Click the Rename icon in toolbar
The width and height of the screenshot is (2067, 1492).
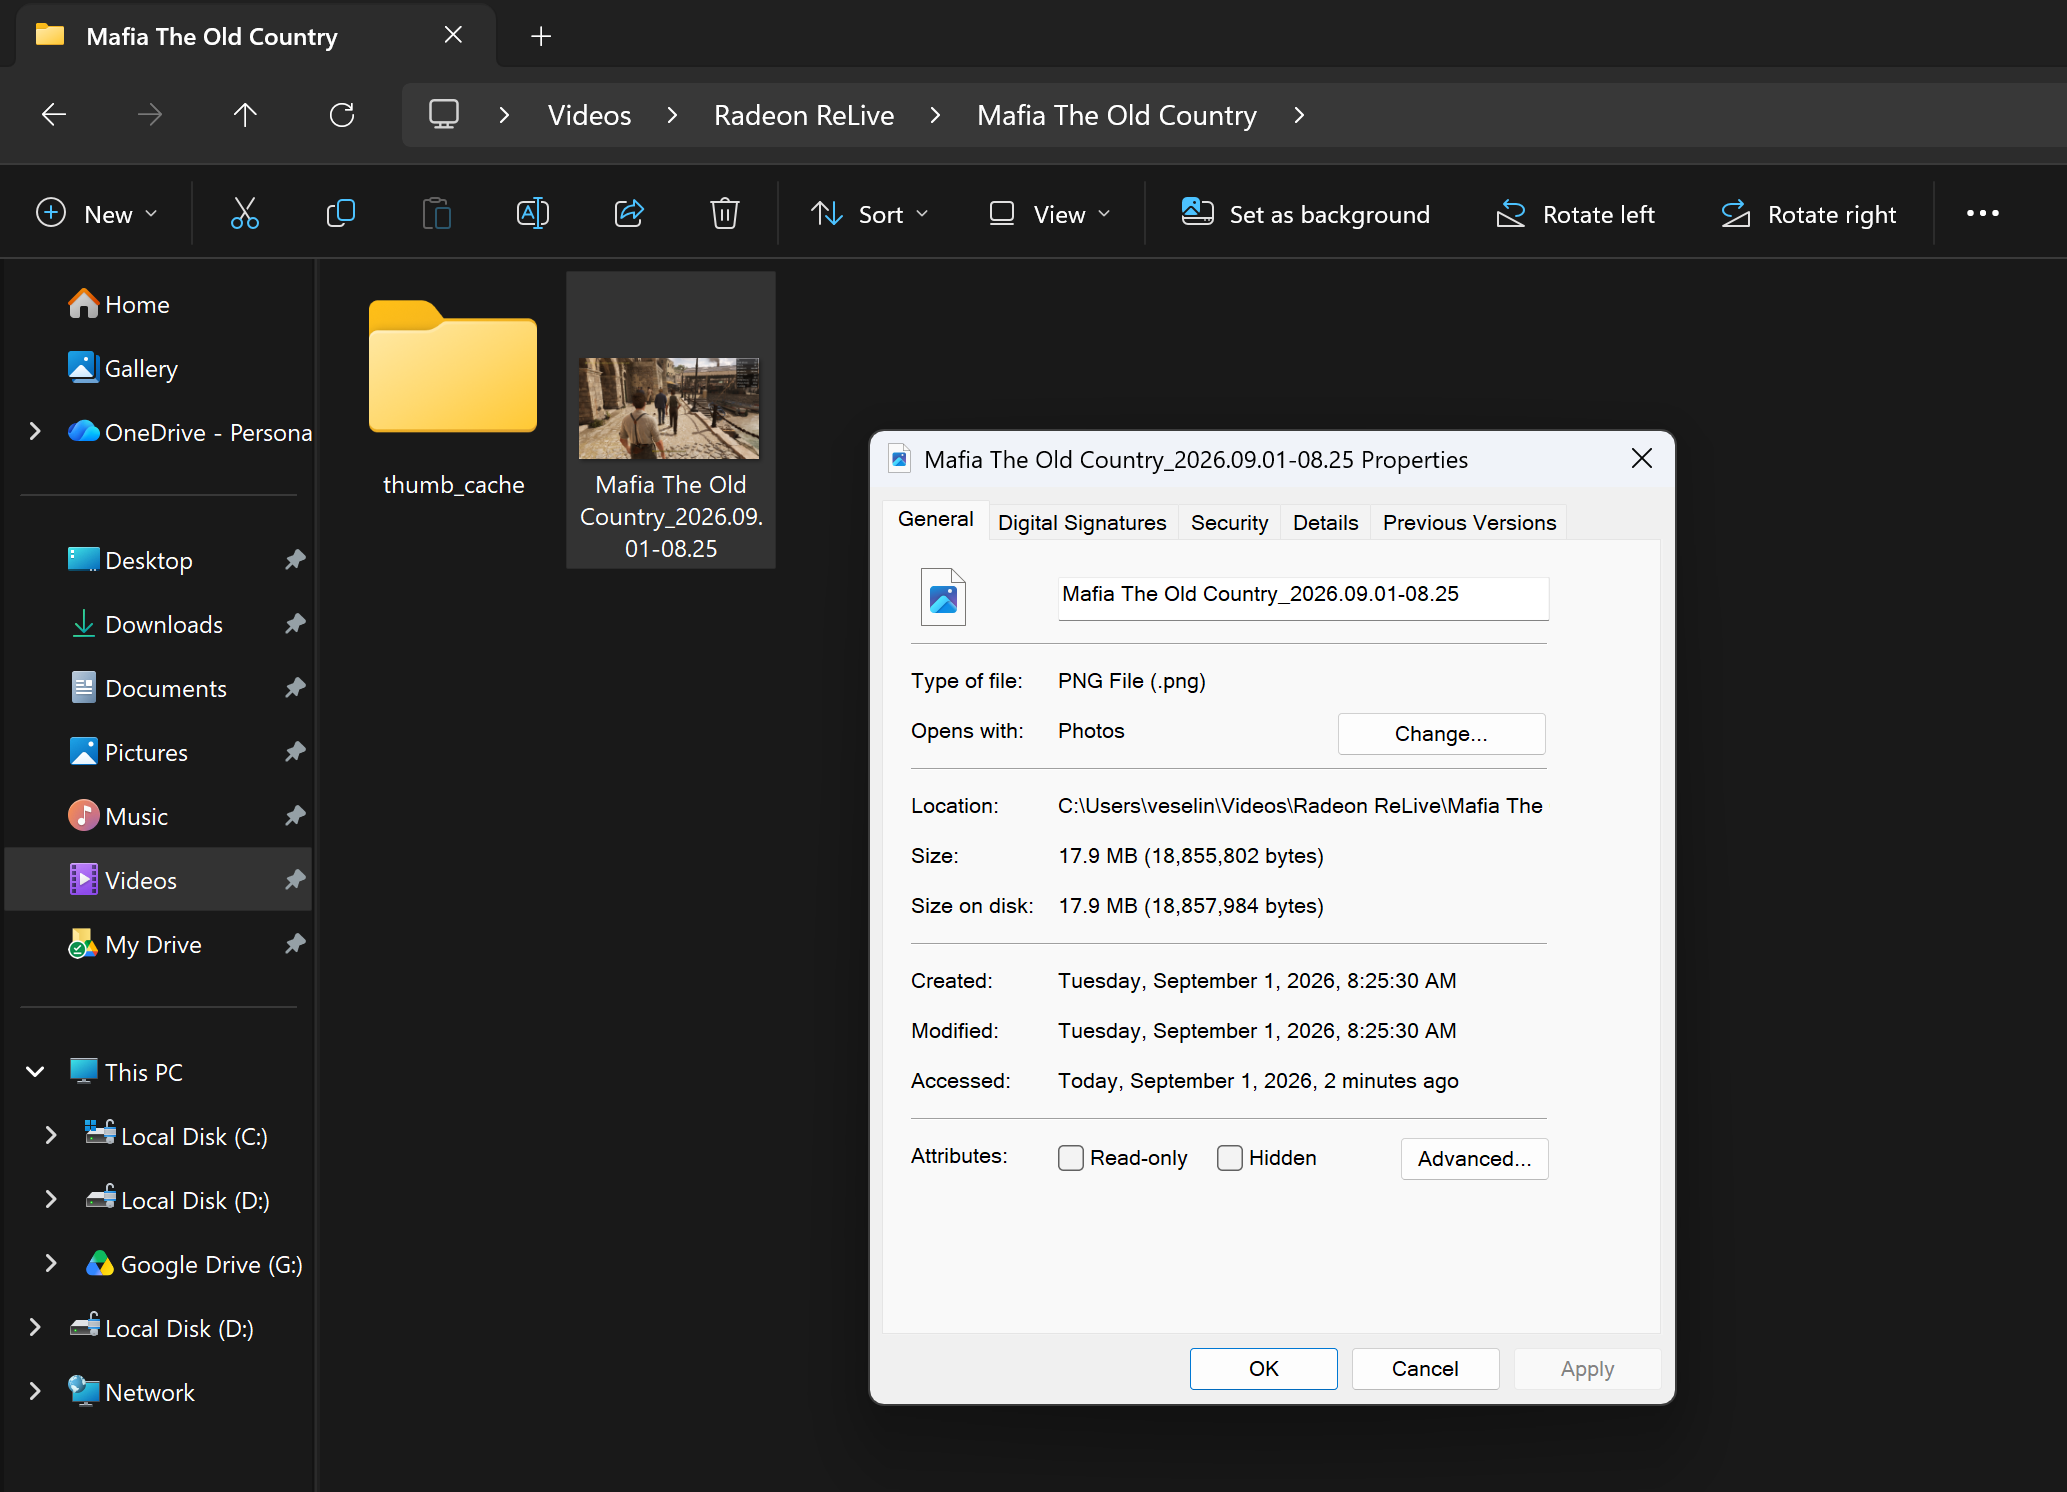[533, 214]
